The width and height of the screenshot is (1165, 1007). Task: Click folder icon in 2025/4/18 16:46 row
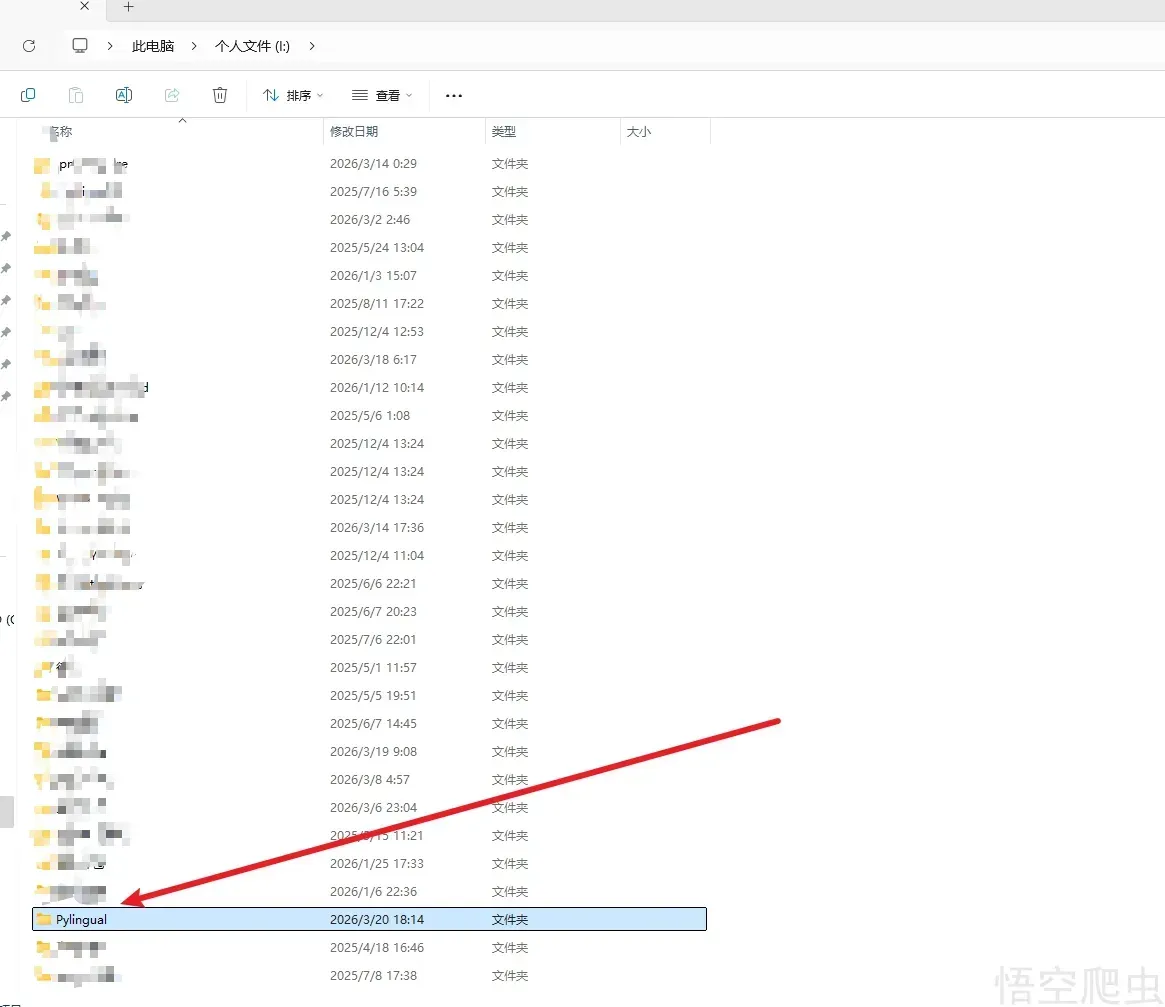[x=43, y=947]
